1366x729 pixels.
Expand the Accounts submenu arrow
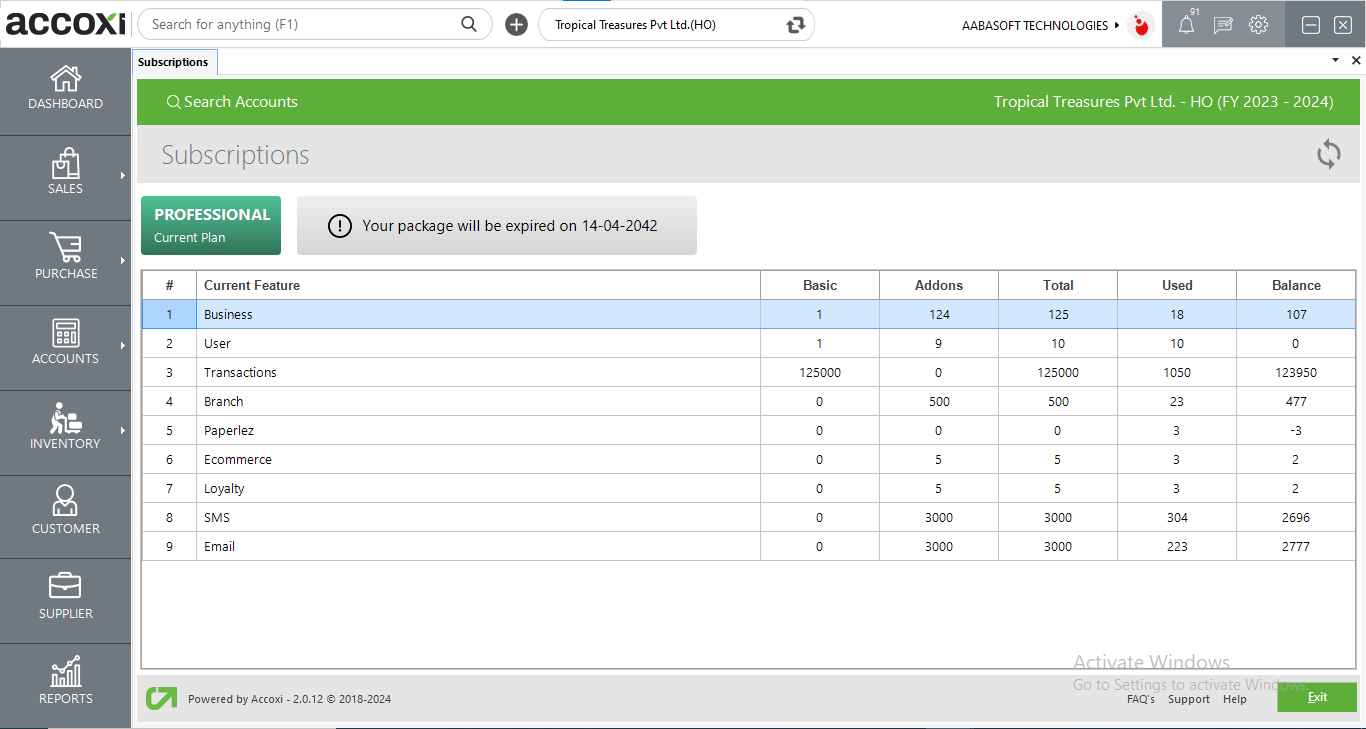[123, 346]
